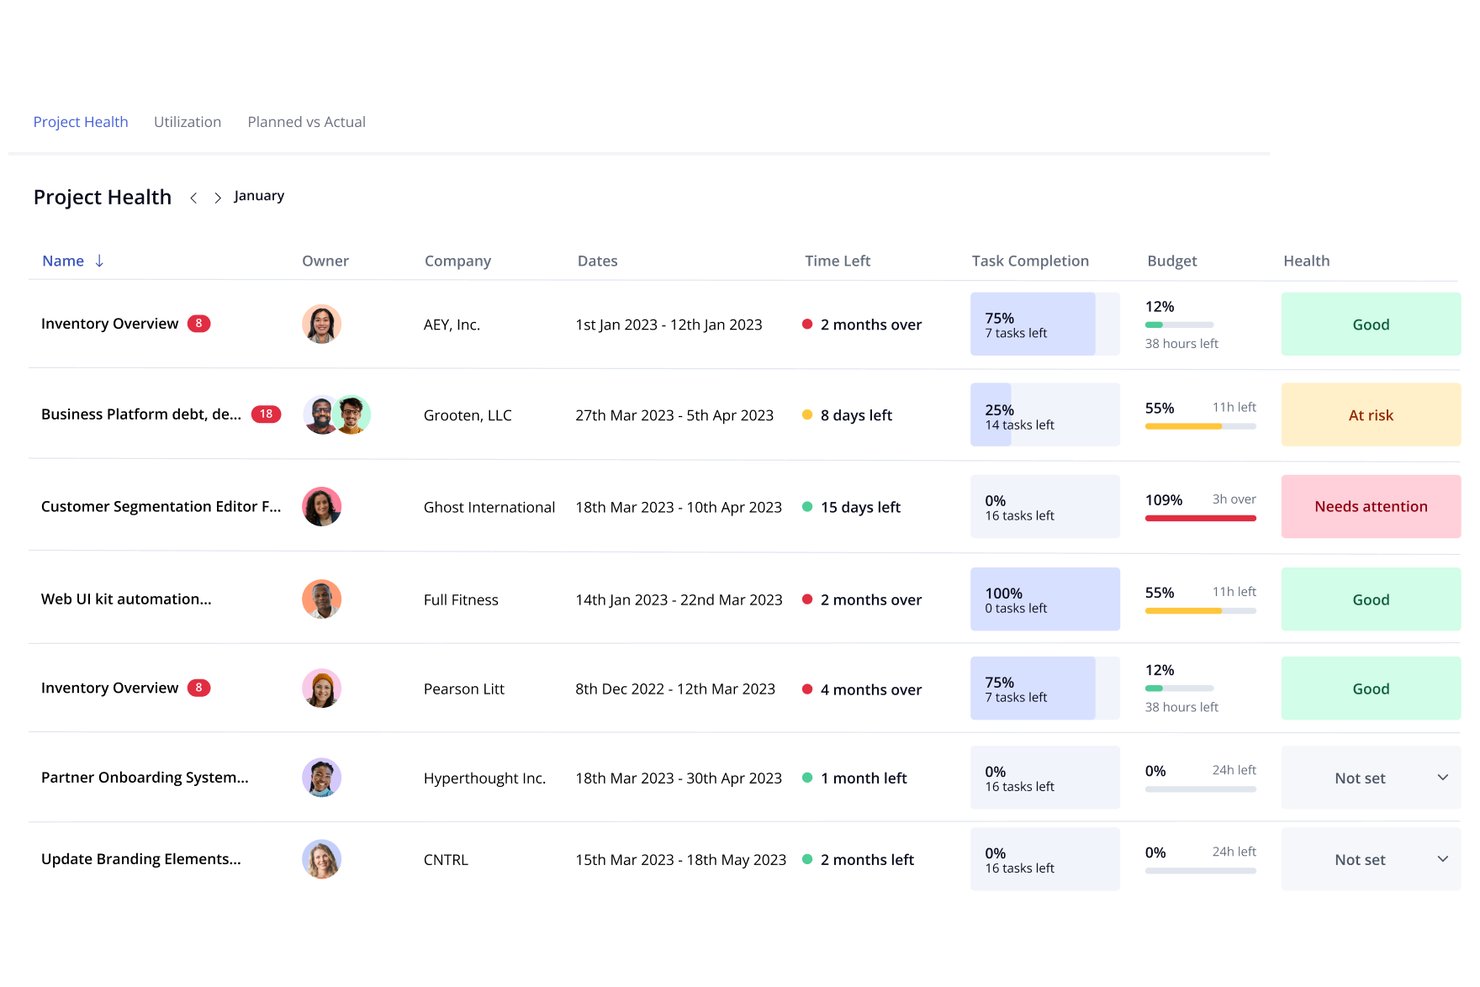Click the red 8 badge in Pearson Litt row

[x=199, y=687]
